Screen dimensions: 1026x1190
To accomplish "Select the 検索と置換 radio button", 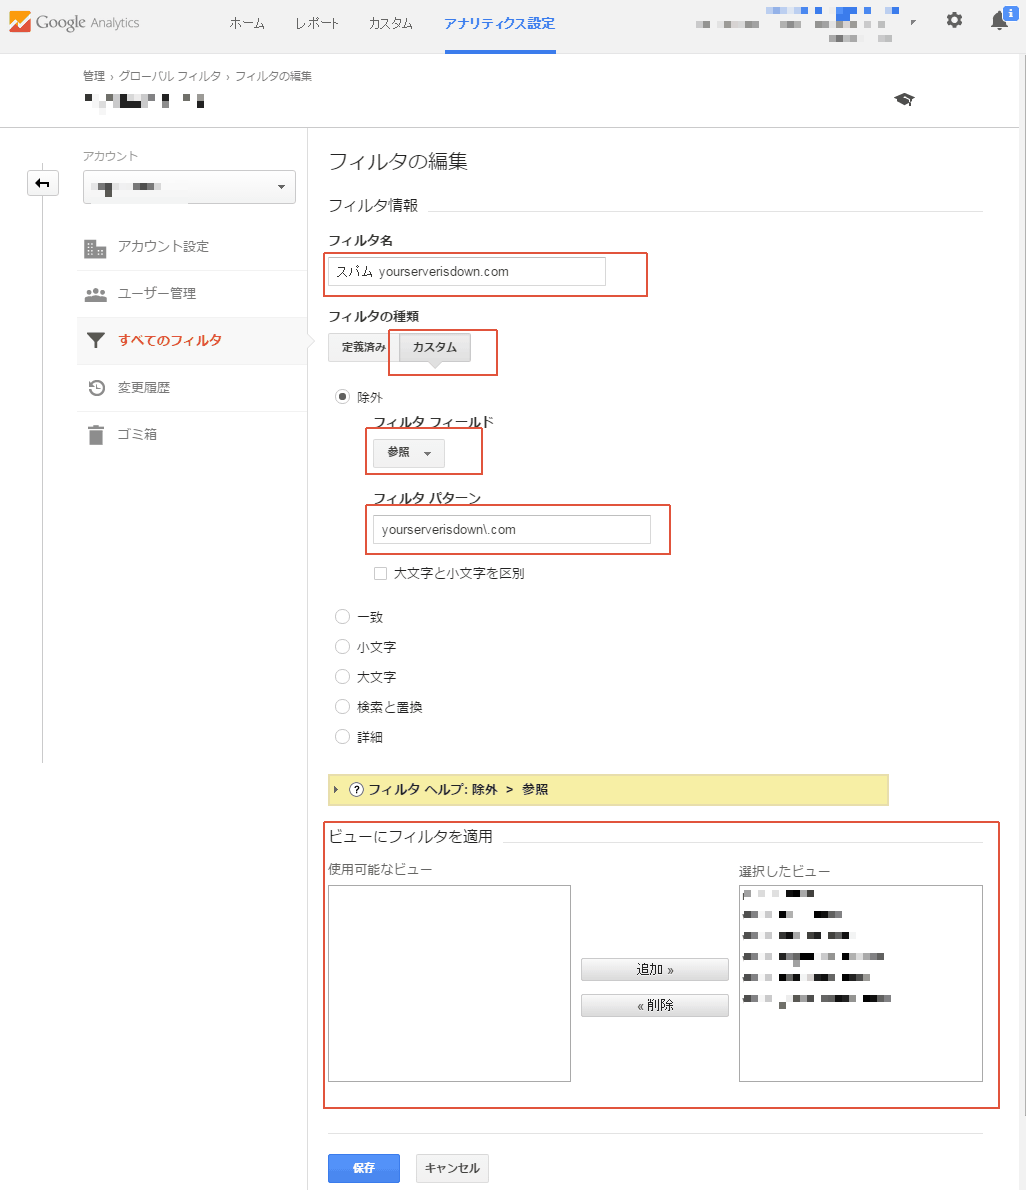I will pyautogui.click(x=342, y=707).
